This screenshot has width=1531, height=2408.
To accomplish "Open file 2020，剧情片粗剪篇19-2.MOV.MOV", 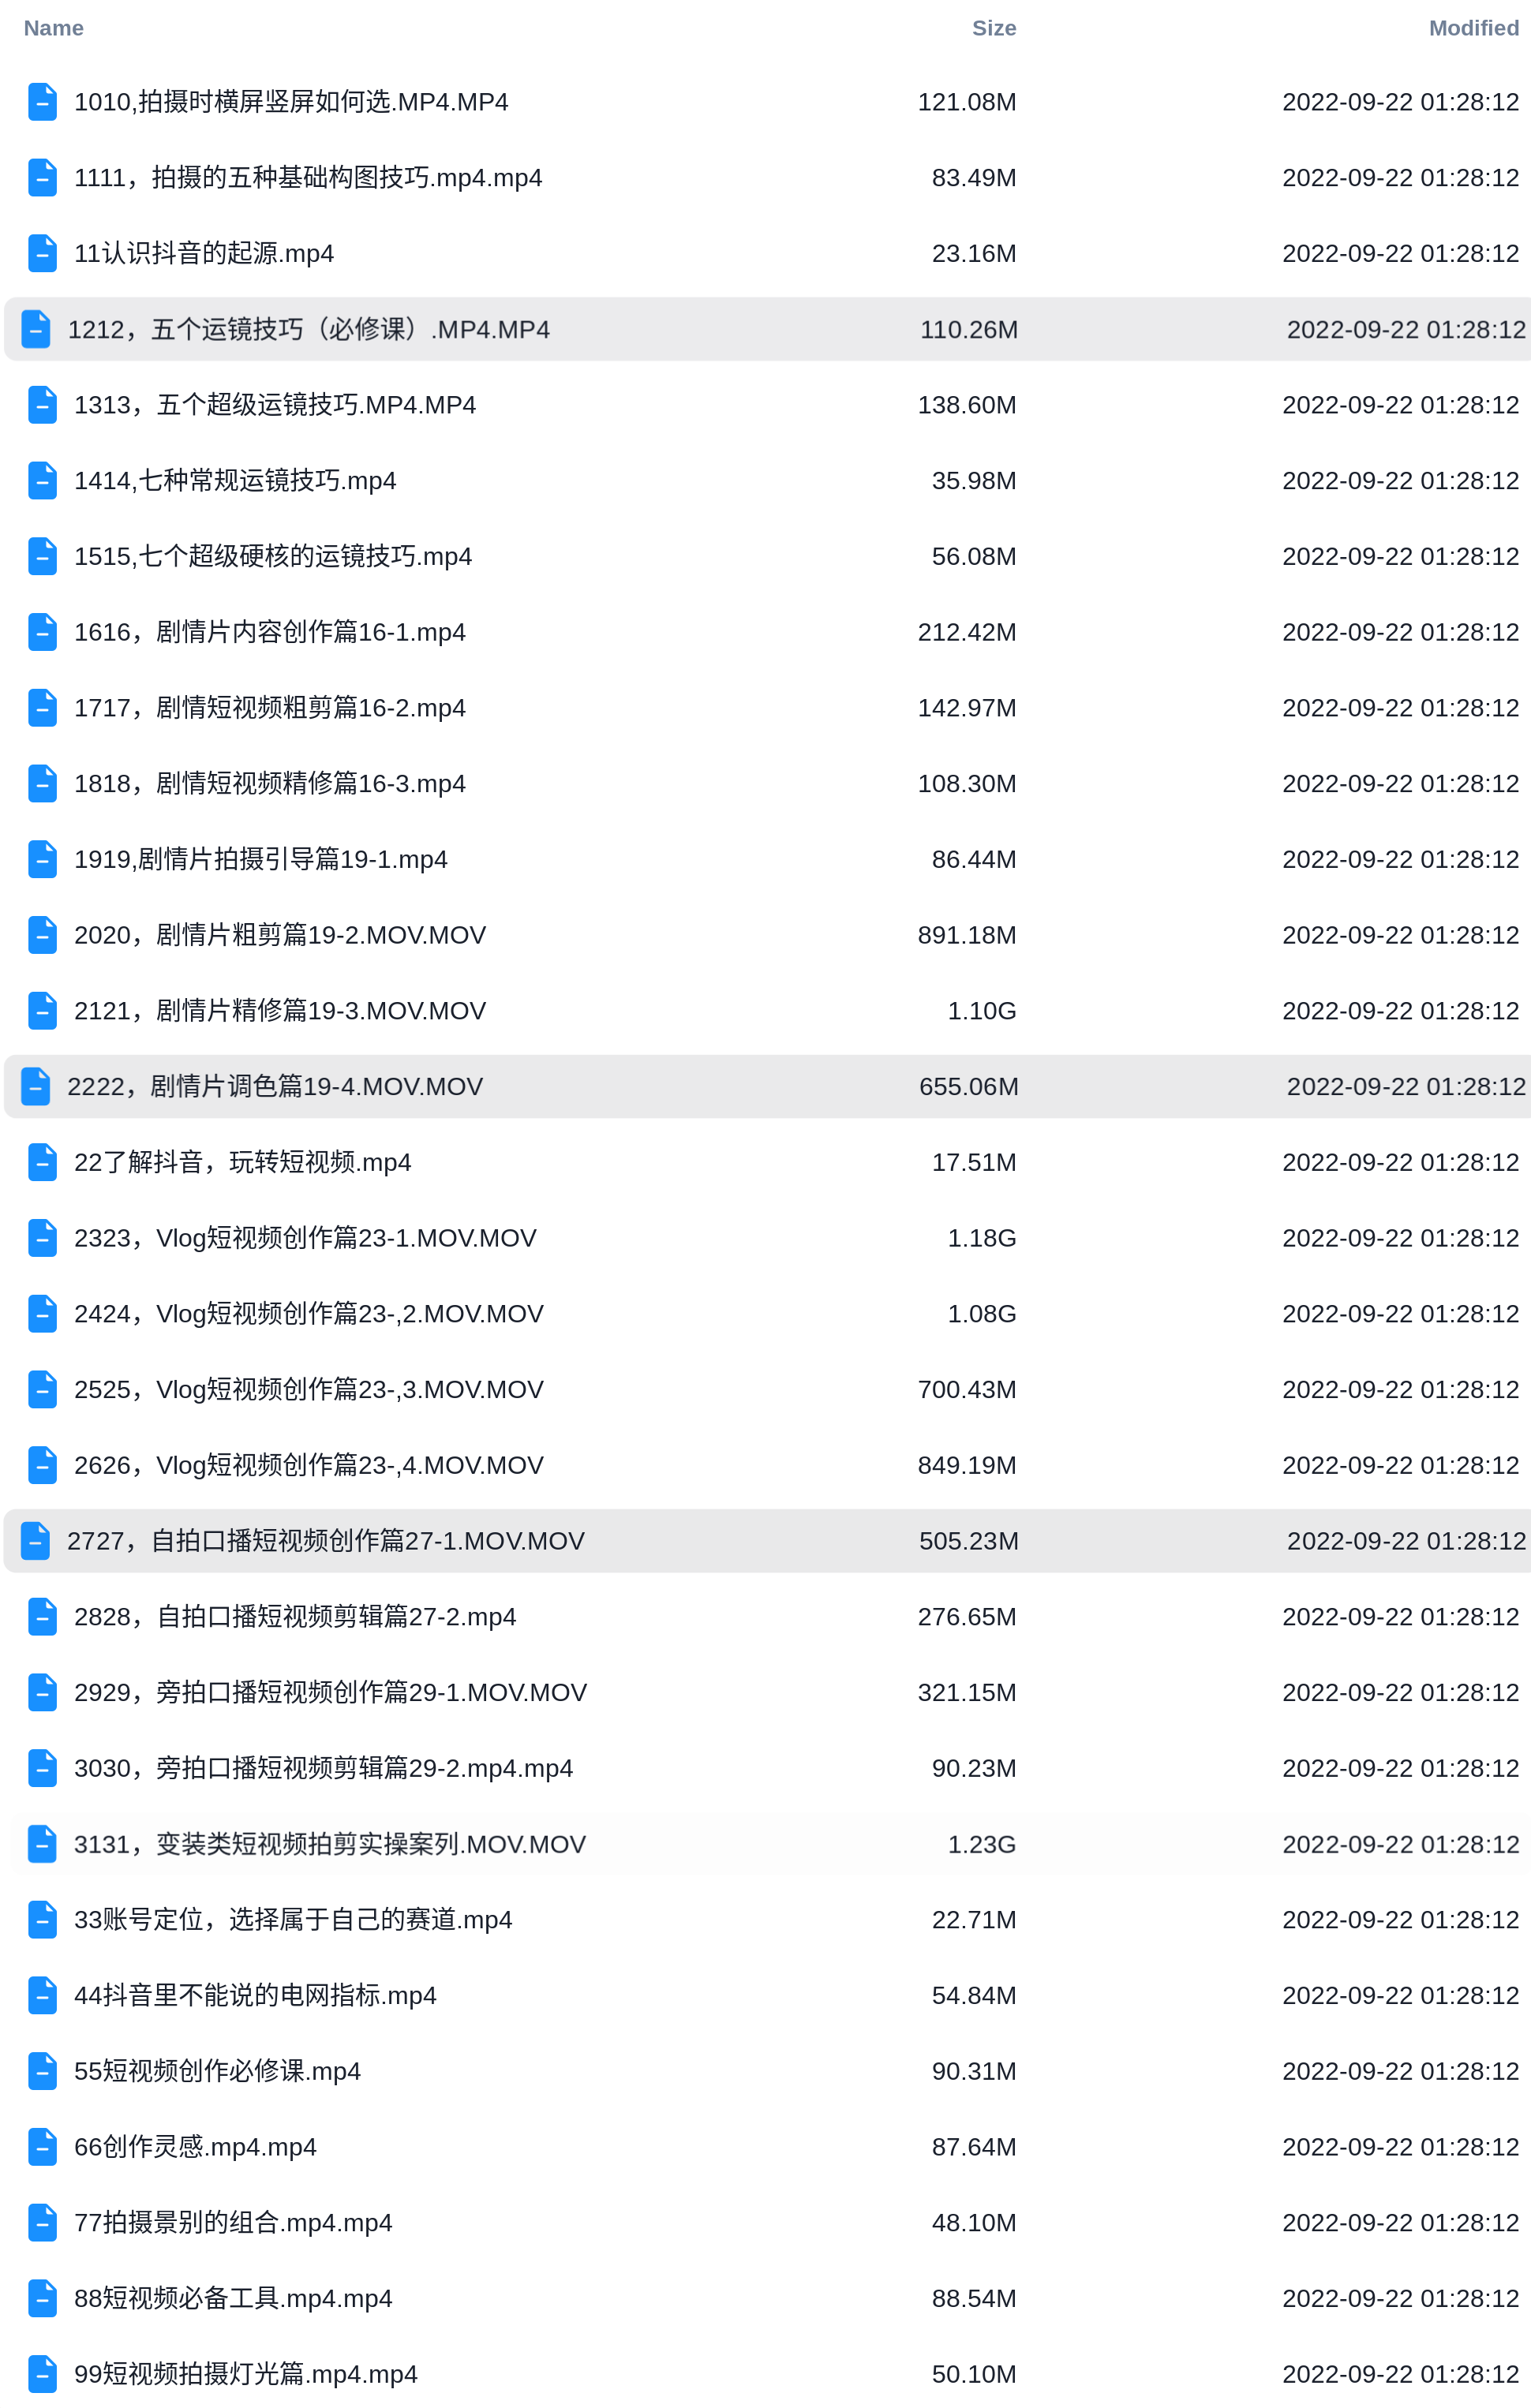I will [x=280, y=935].
